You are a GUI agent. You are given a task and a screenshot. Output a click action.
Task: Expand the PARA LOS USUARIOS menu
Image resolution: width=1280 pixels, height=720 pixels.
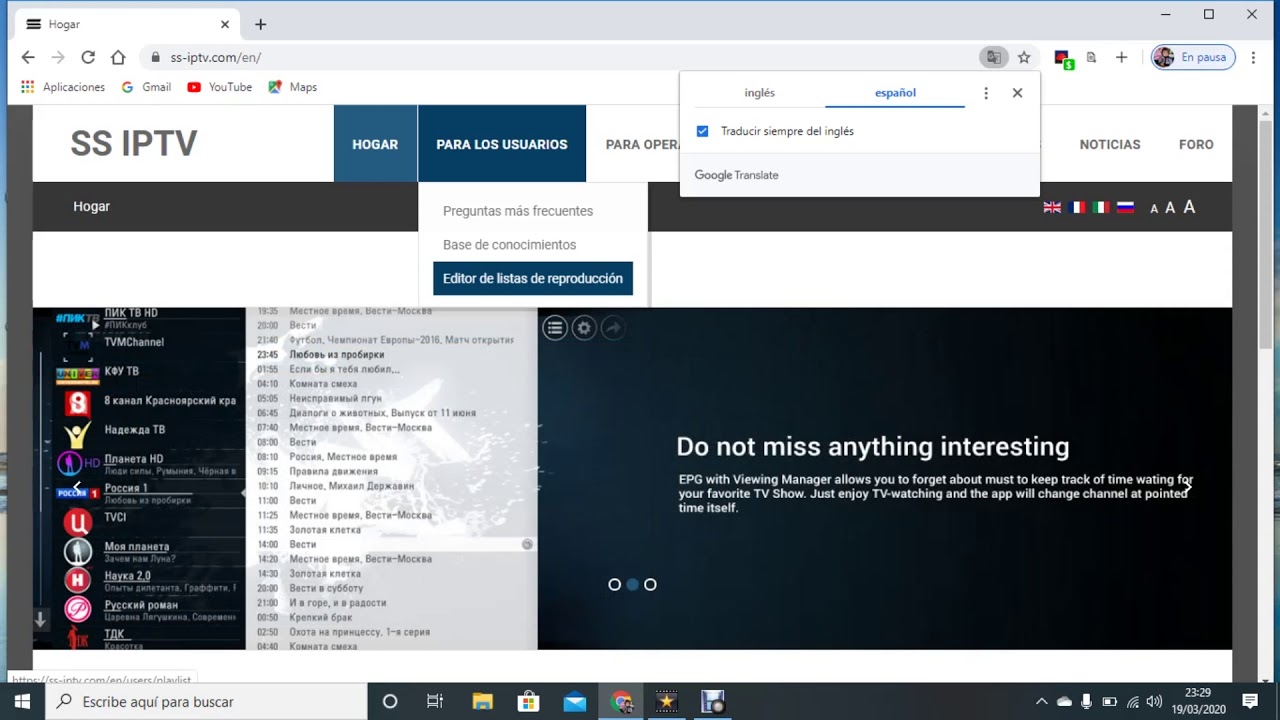click(x=502, y=144)
